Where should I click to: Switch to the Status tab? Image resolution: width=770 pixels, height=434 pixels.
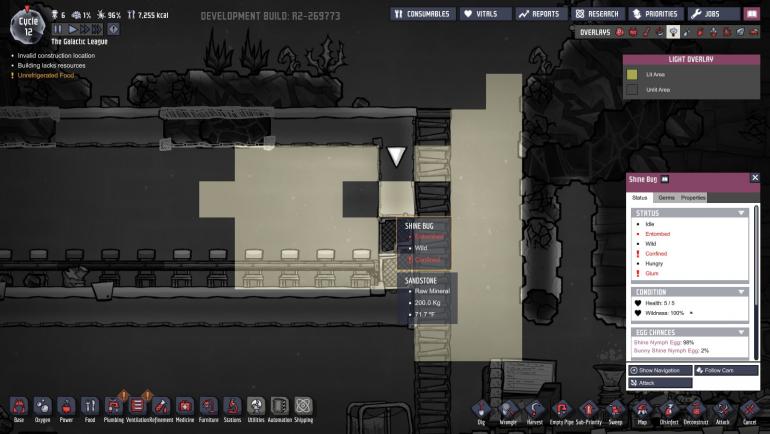click(639, 197)
